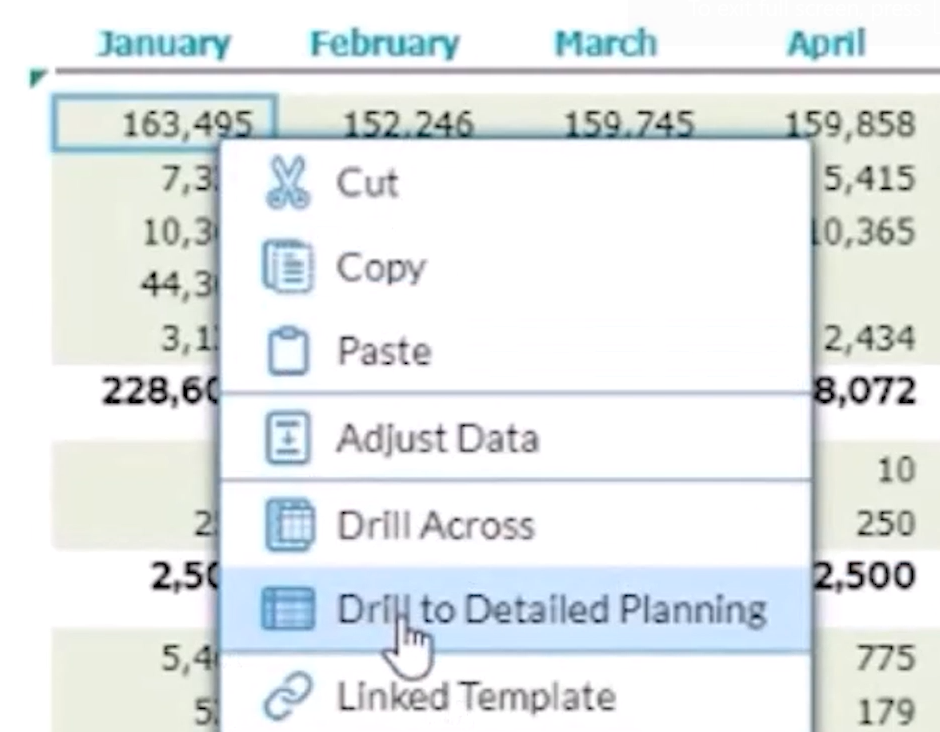Click the Linked Template chain-link icon
This screenshot has width=940, height=732.
point(286,693)
